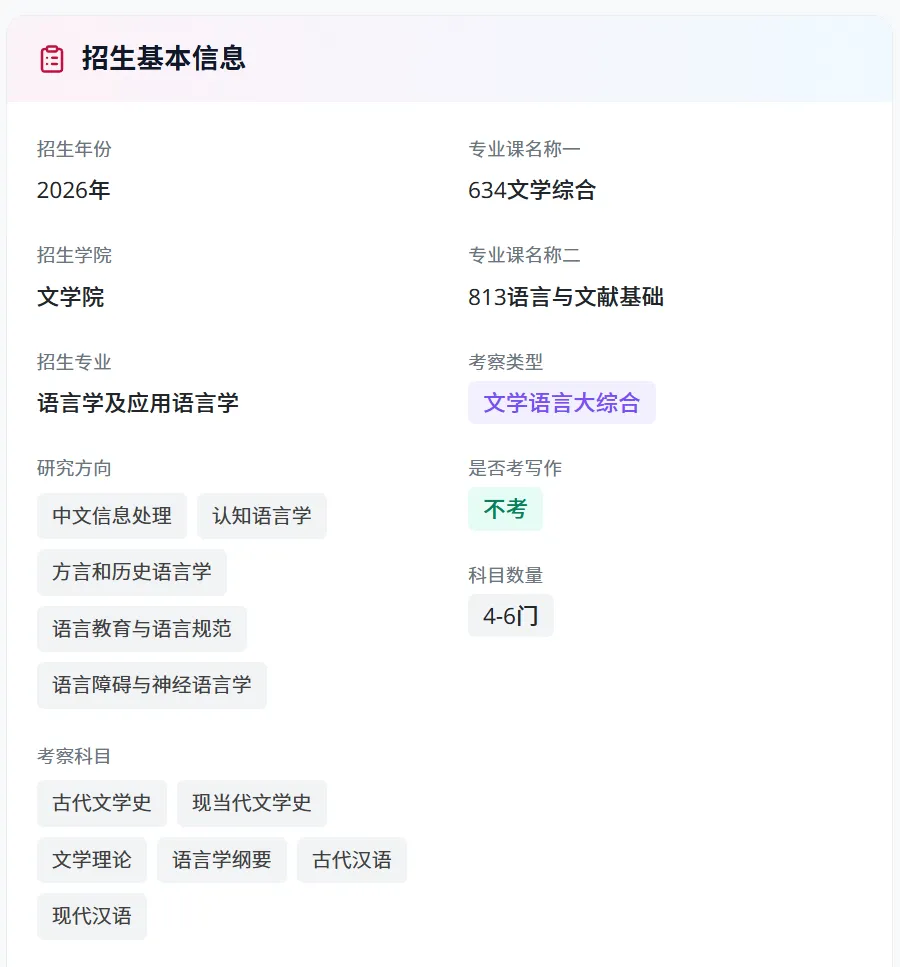Screen dimensions: 900x967
Task: Click the 634文学综合 course name
Action: click(532, 190)
